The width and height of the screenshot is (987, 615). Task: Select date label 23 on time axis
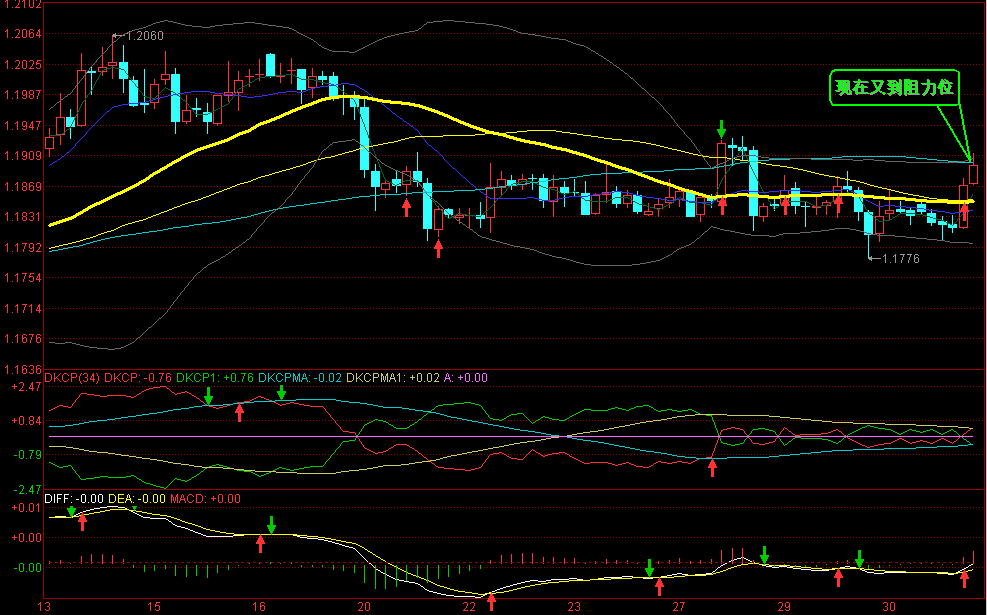(x=573, y=607)
